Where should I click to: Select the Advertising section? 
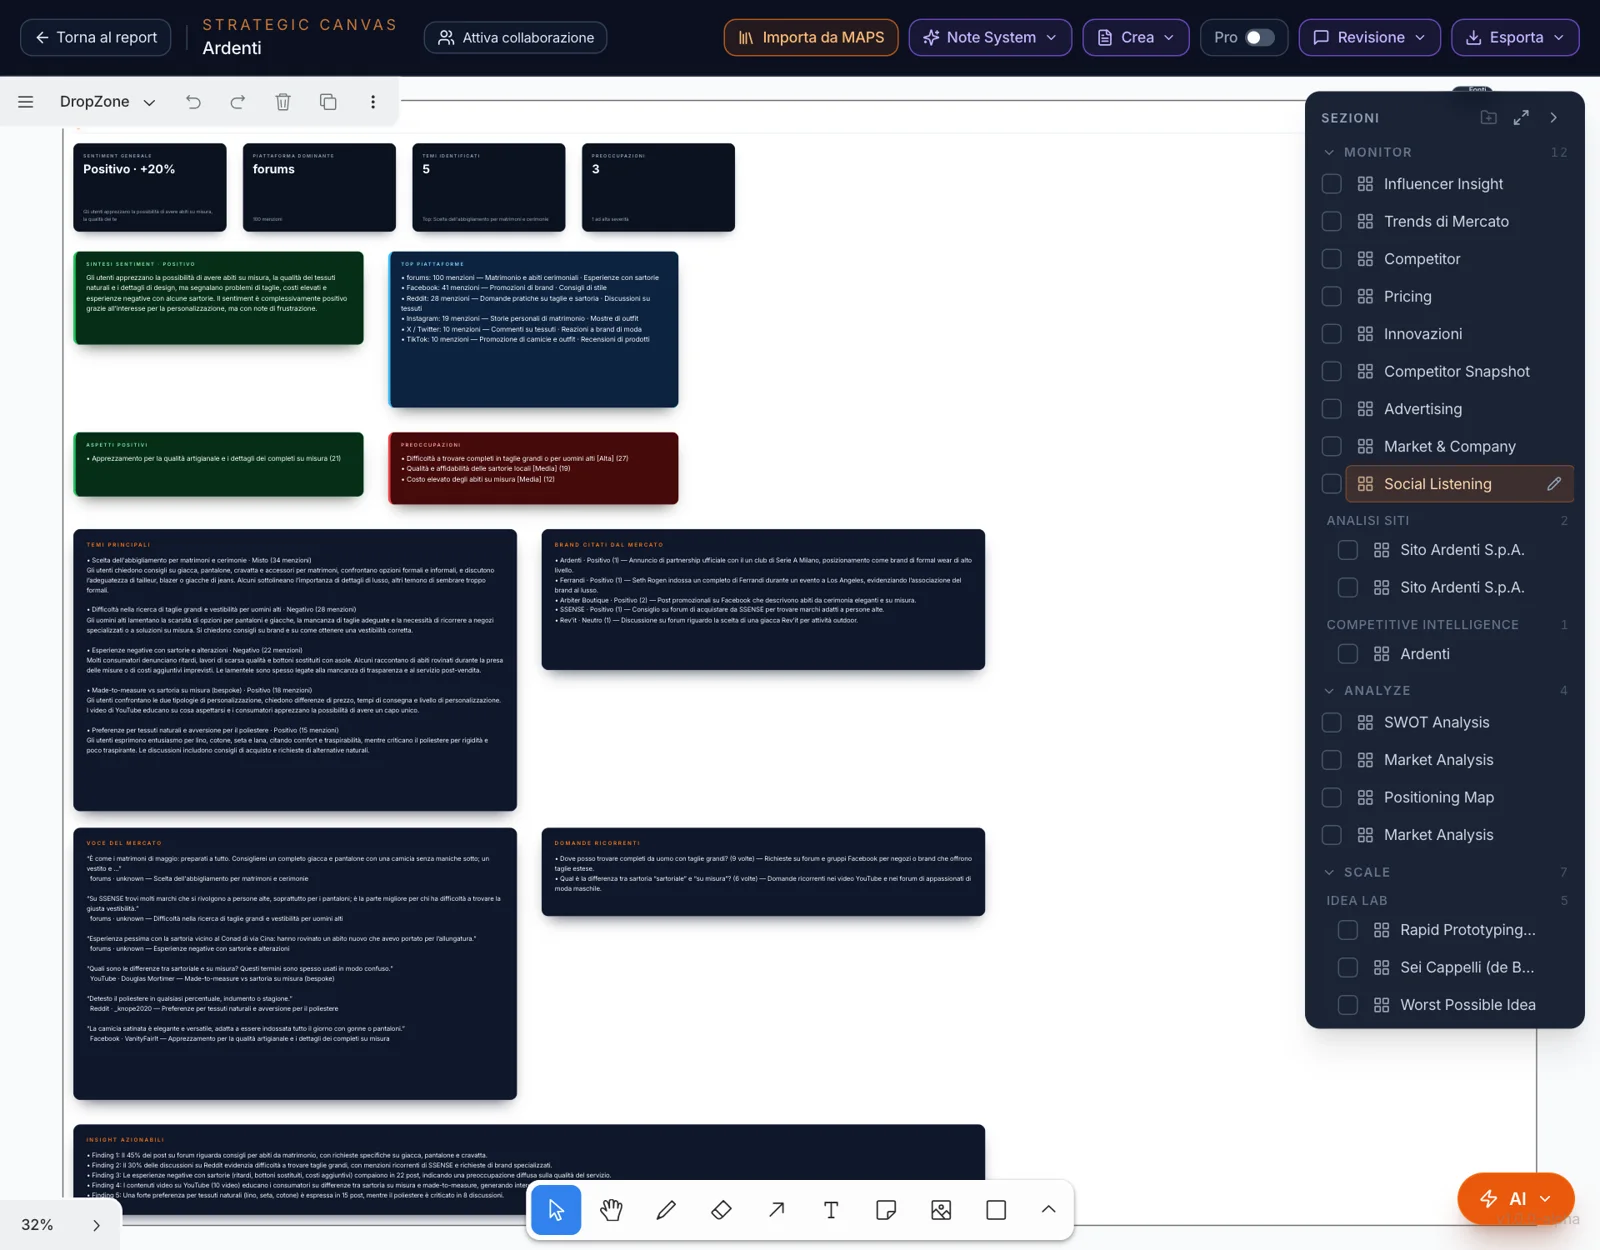1423,409
